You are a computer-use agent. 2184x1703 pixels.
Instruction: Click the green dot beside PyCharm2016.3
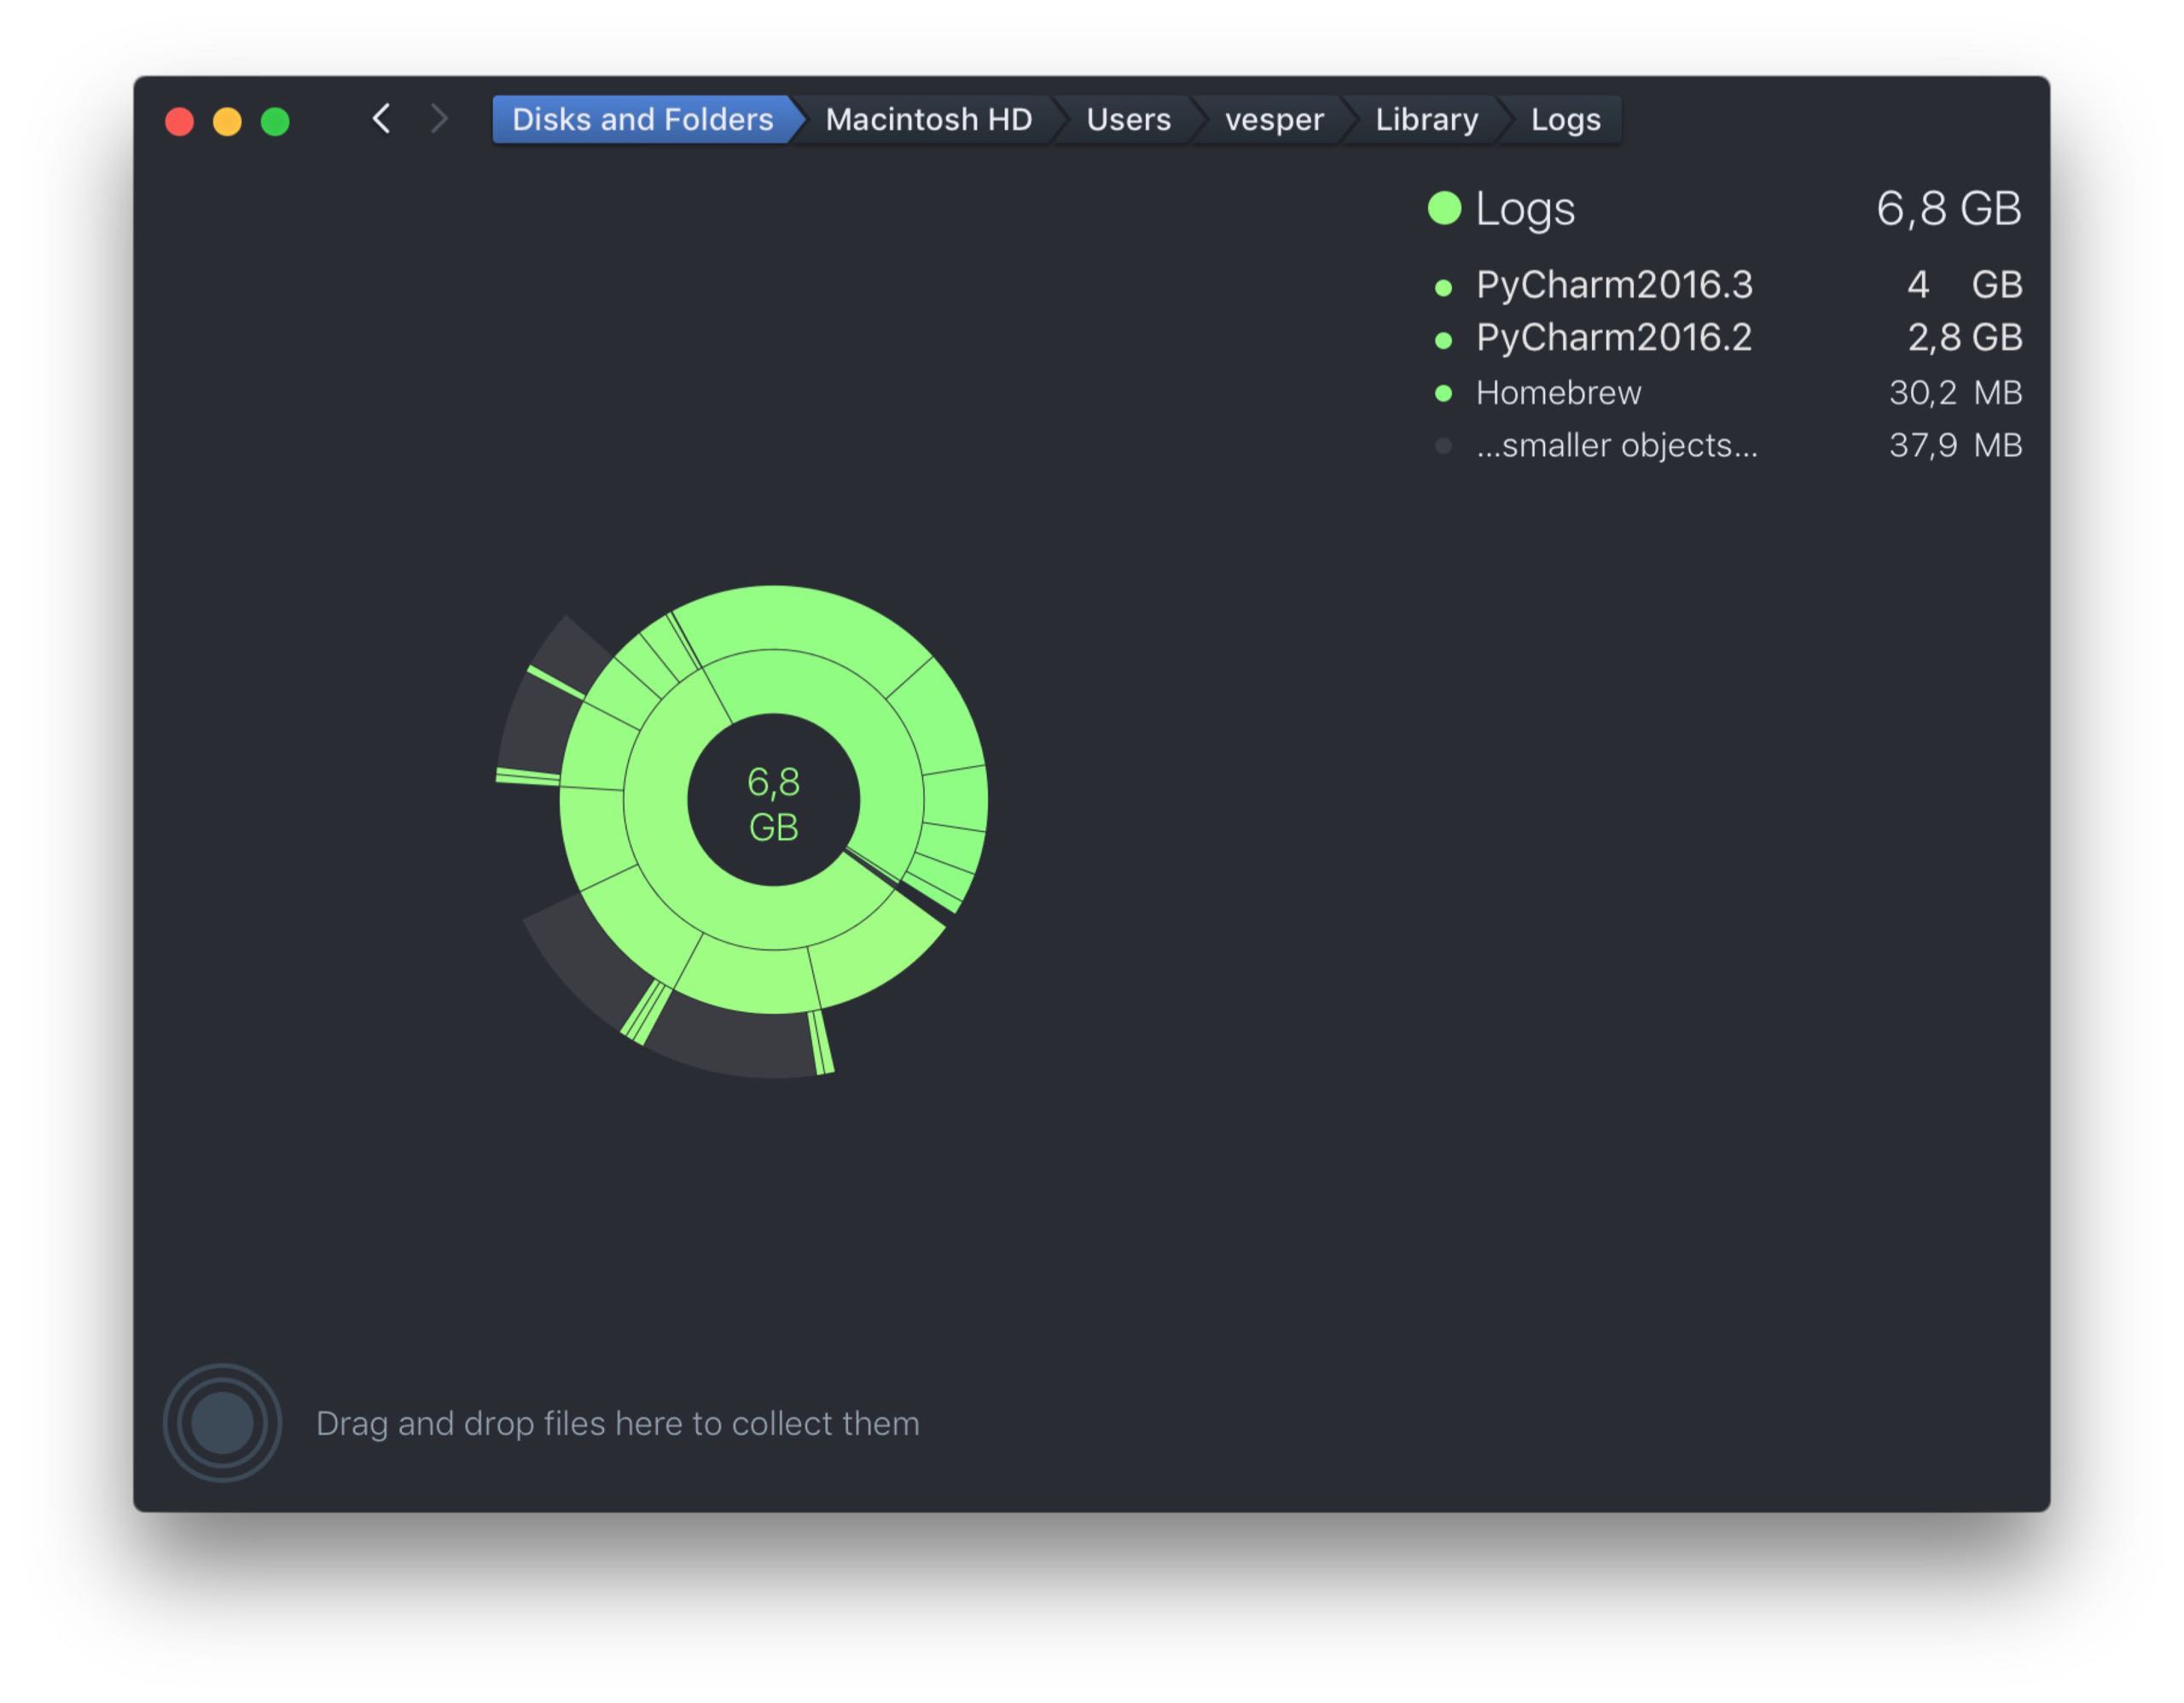click(1443, 288)
